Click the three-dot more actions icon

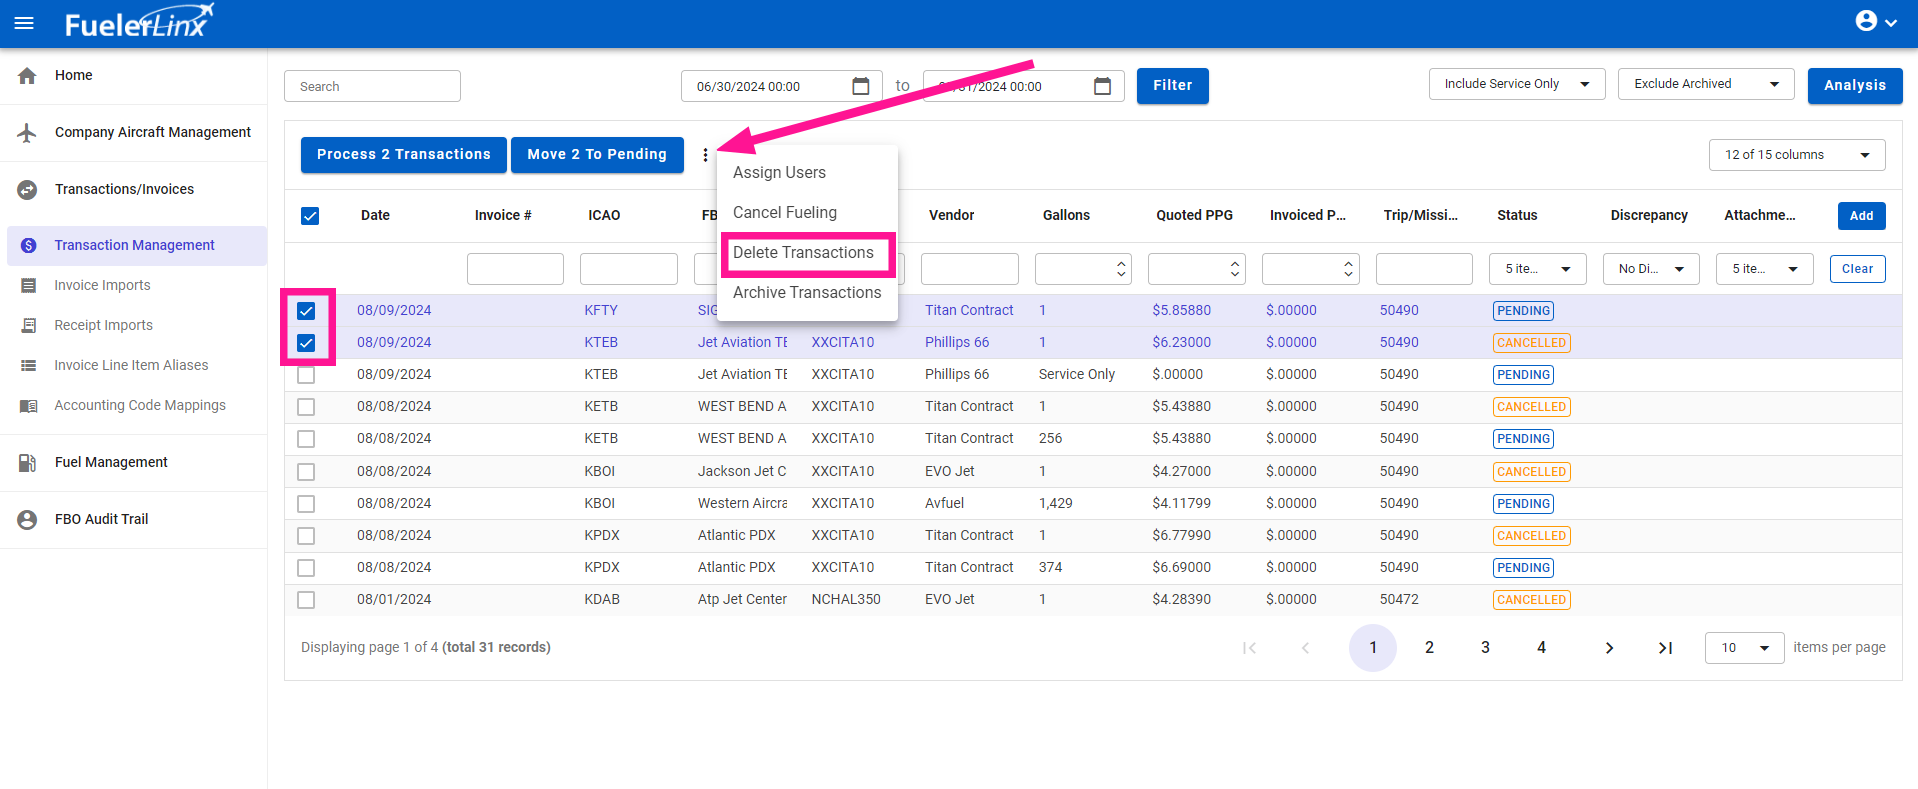pyautogui.click(x=705, y=155)
